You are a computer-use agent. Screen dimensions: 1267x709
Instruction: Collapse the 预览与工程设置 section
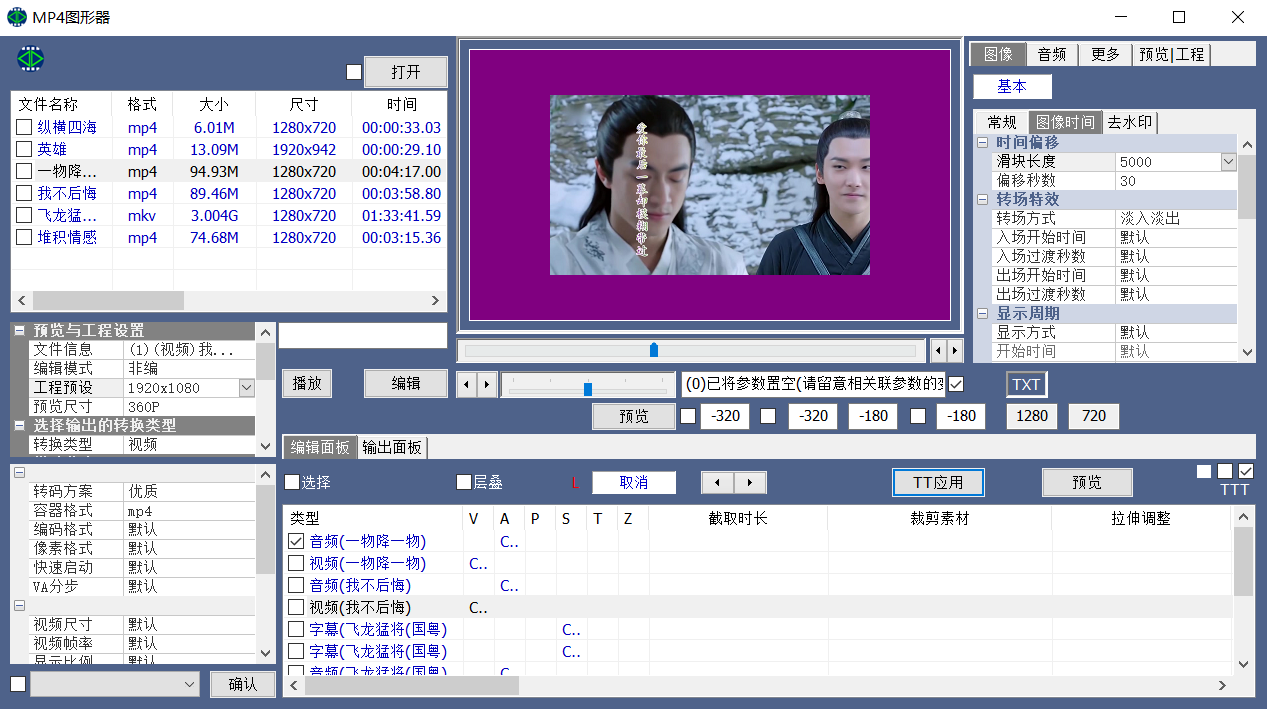pos(19,330)
